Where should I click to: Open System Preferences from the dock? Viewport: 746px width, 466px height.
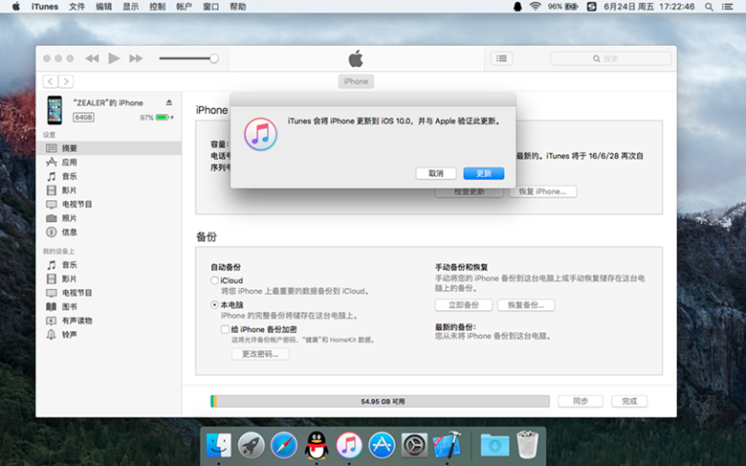414,445
